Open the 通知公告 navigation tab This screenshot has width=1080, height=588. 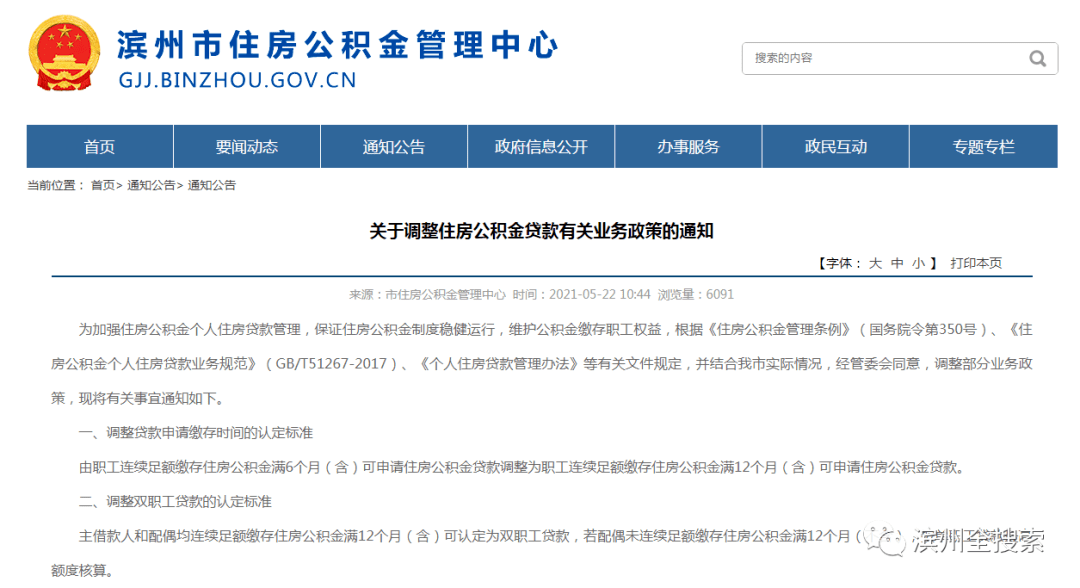coord(394,147)
